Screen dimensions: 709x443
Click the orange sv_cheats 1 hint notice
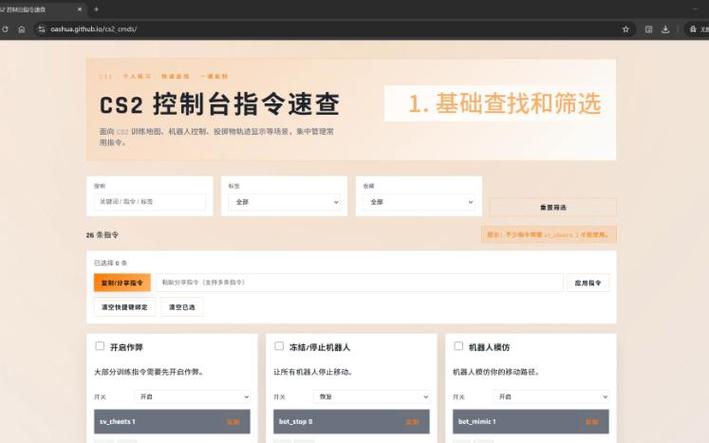tap(548, 235)
